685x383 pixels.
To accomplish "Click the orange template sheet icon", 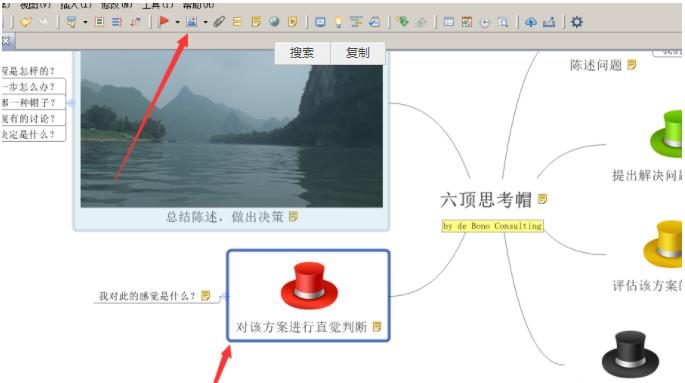I will click(467, 22).
